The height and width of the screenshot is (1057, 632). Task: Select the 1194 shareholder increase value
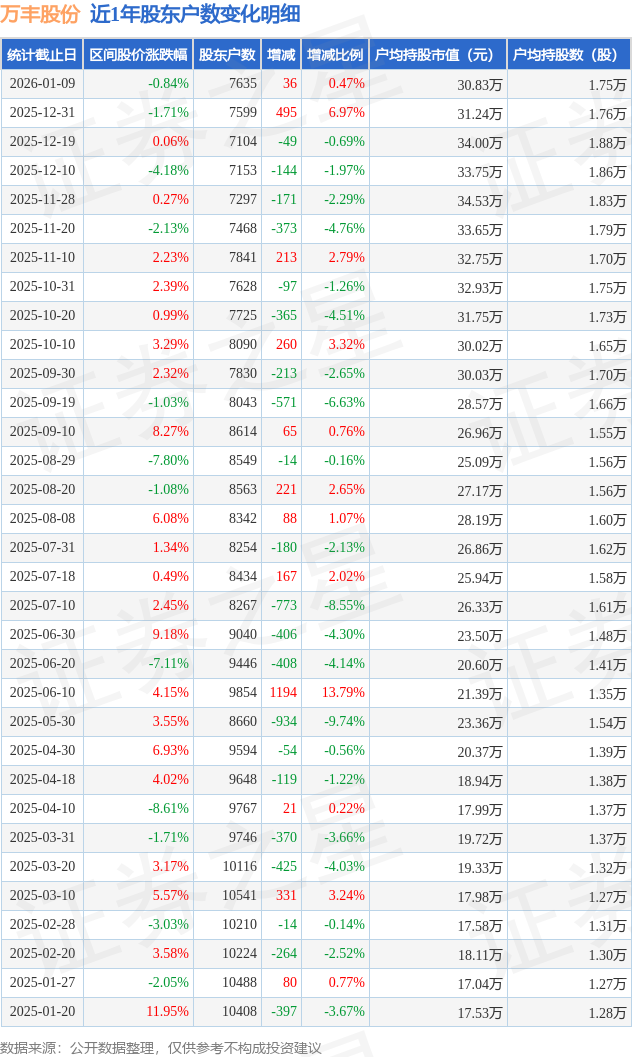click(283, 693)
